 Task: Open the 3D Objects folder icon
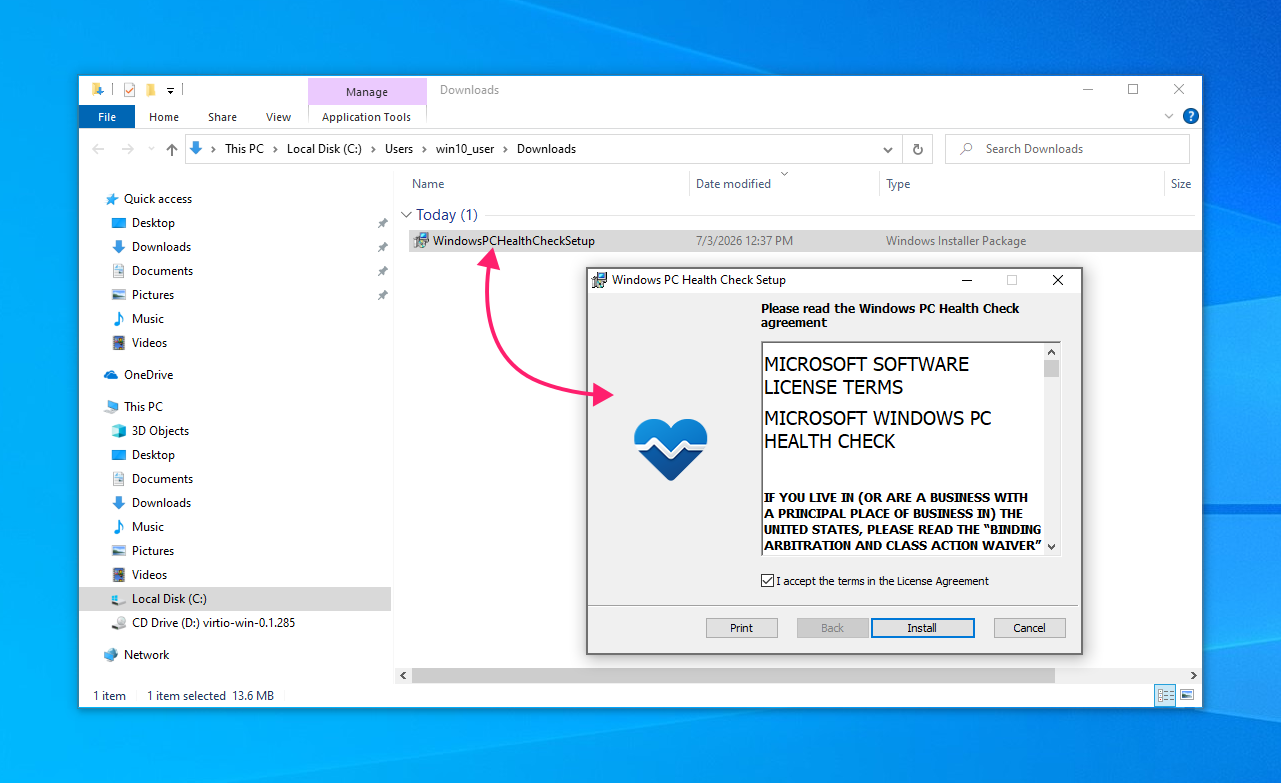tap(119, 431)
